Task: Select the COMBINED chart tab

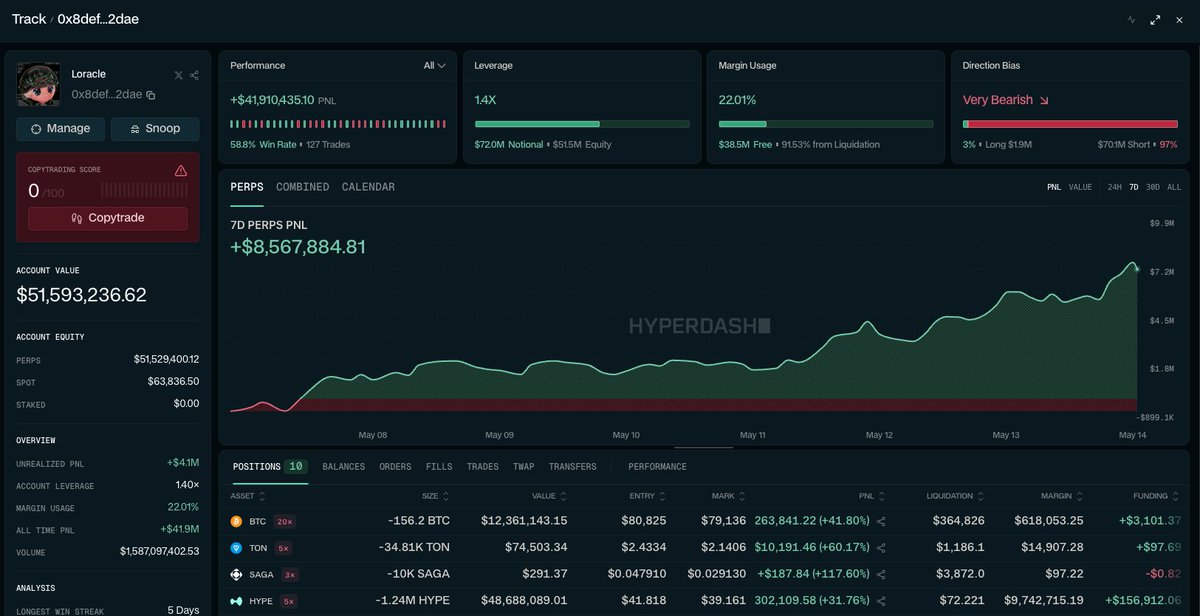Action: pyautogui.click(x=302, y=187)
